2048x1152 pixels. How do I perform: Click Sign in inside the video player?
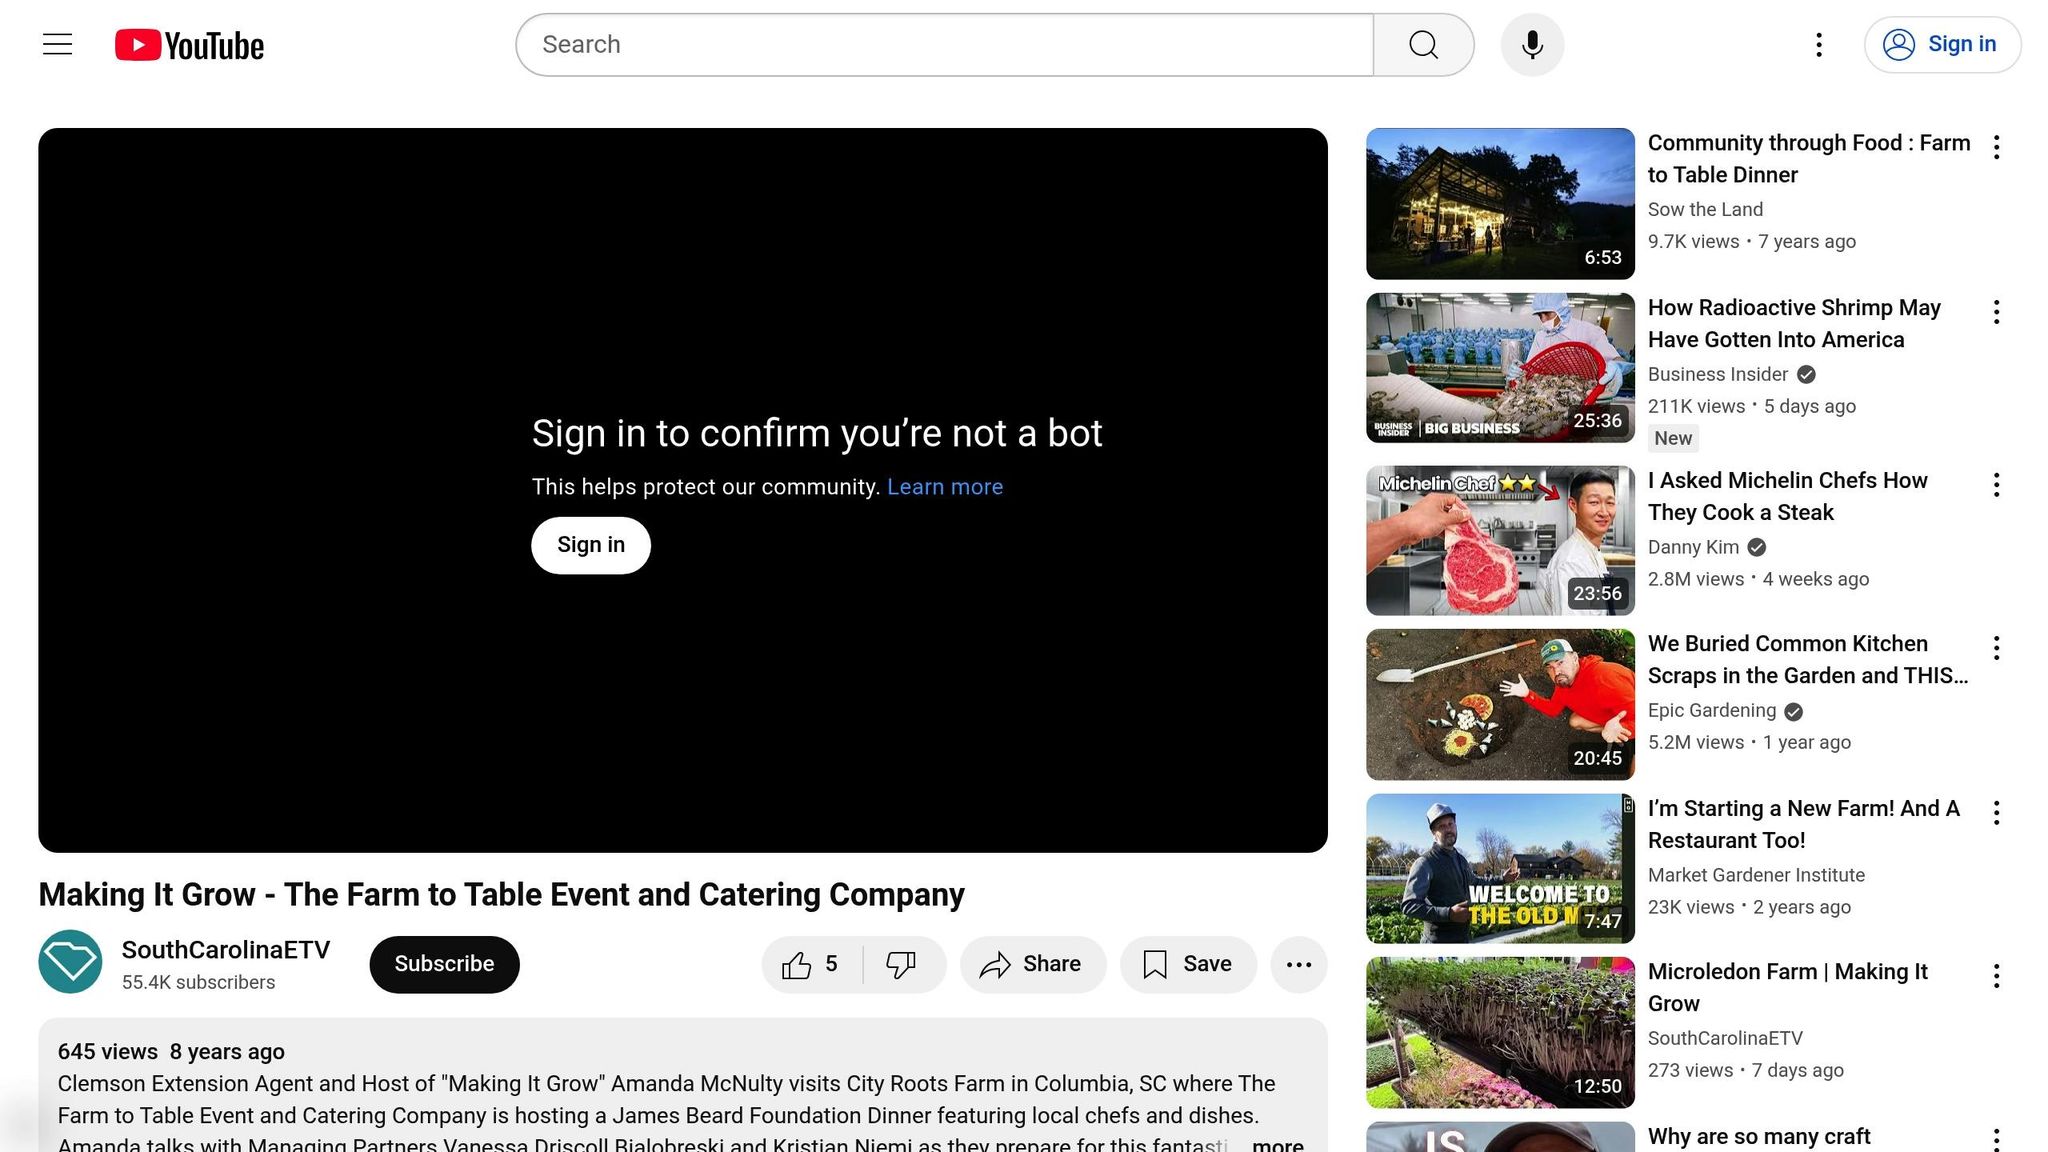tap(591, 545)
